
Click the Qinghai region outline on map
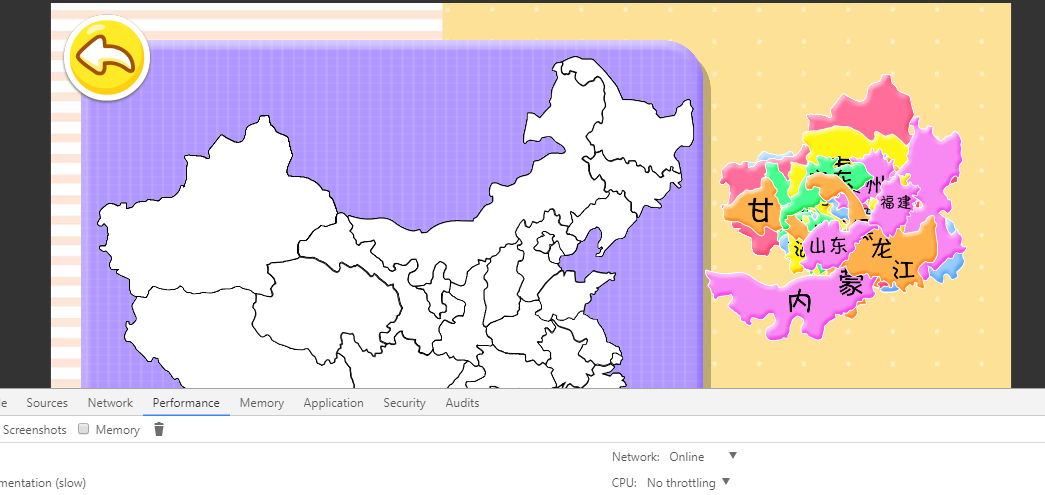pyautogui.click(x=327, y=306)
